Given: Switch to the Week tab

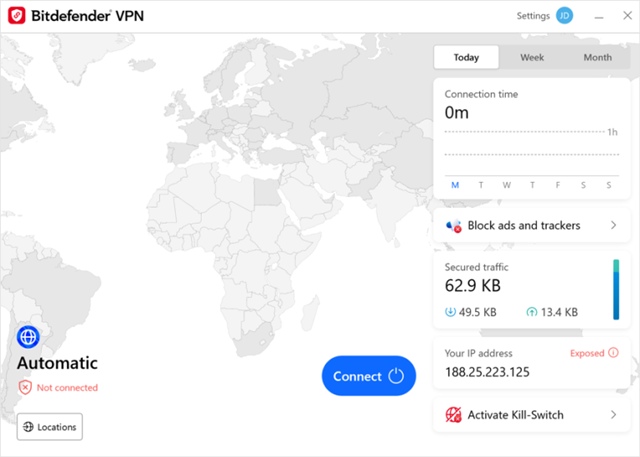Looking at the screenshot, I should point(532,57).
